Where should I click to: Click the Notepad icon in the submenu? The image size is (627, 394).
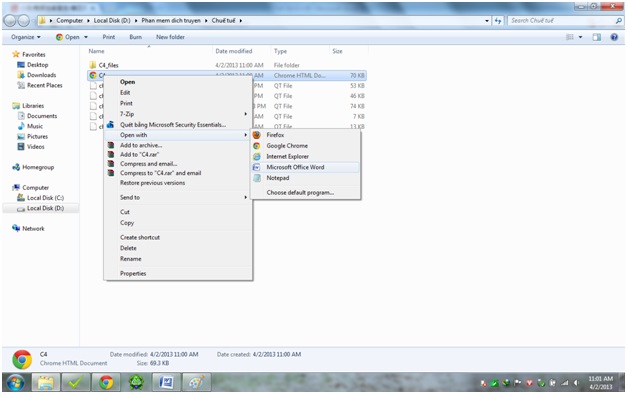(x=257, y=178)
